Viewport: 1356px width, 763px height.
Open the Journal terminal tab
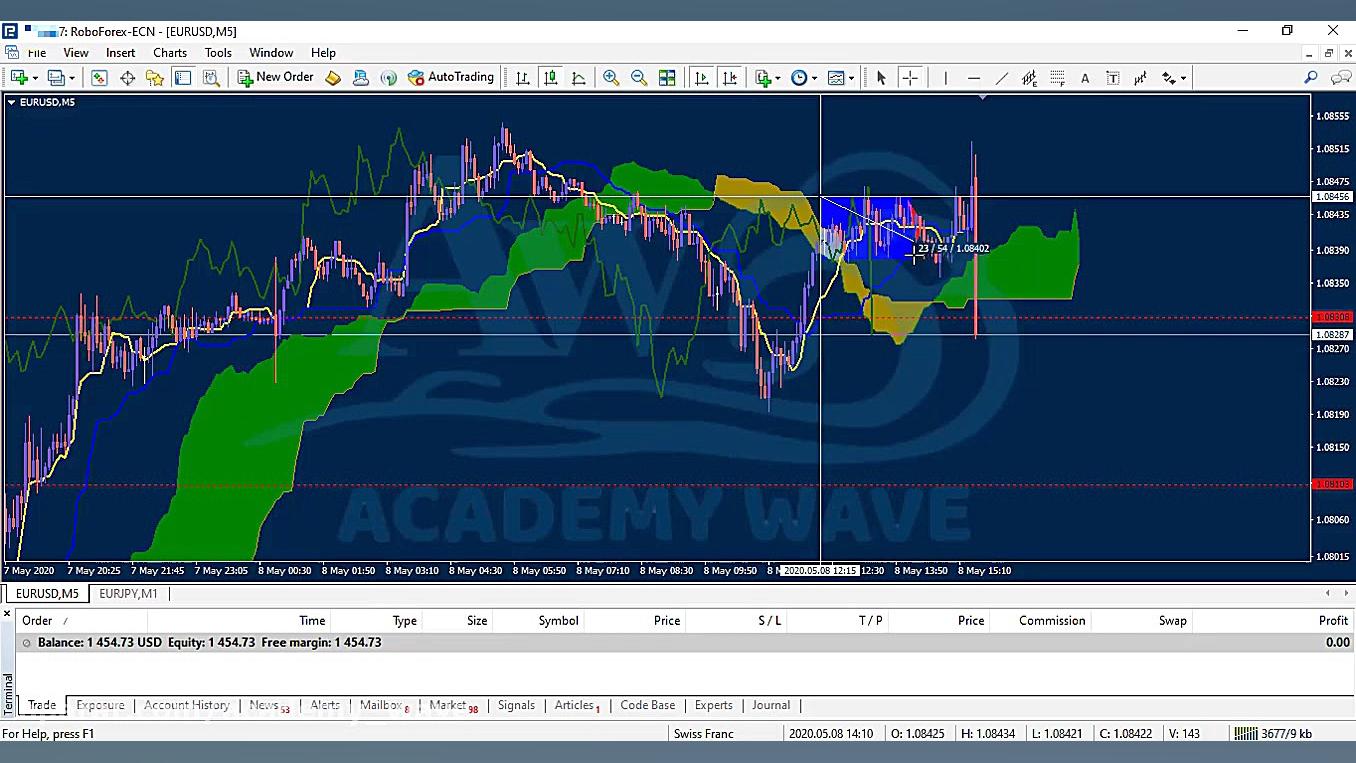click(771, 705)
